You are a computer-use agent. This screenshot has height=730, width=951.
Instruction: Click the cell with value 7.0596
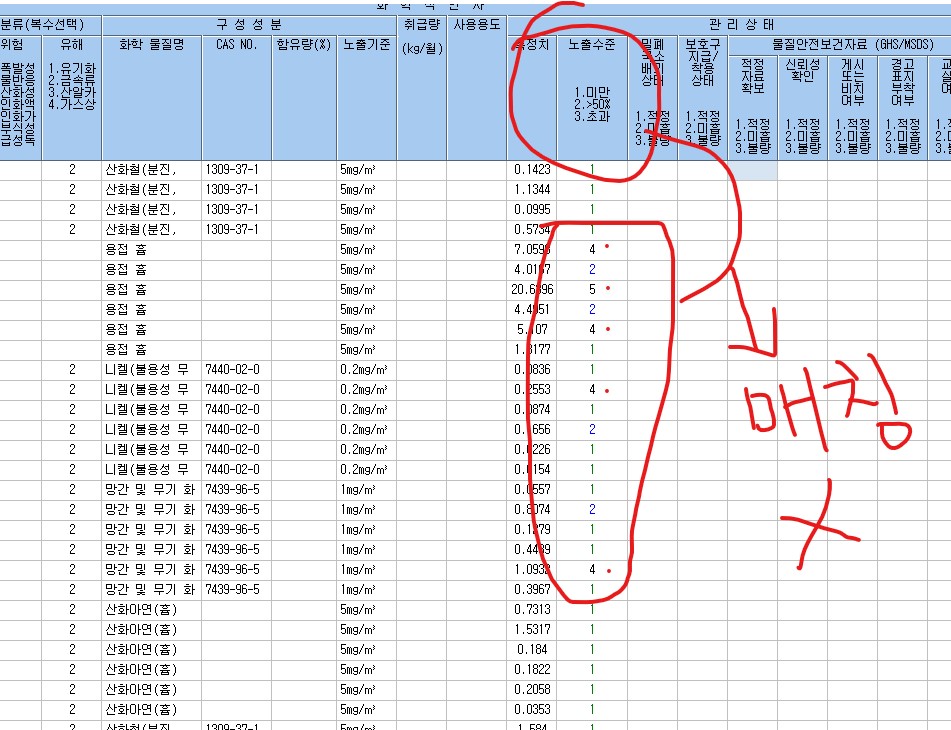coord(532,249)
